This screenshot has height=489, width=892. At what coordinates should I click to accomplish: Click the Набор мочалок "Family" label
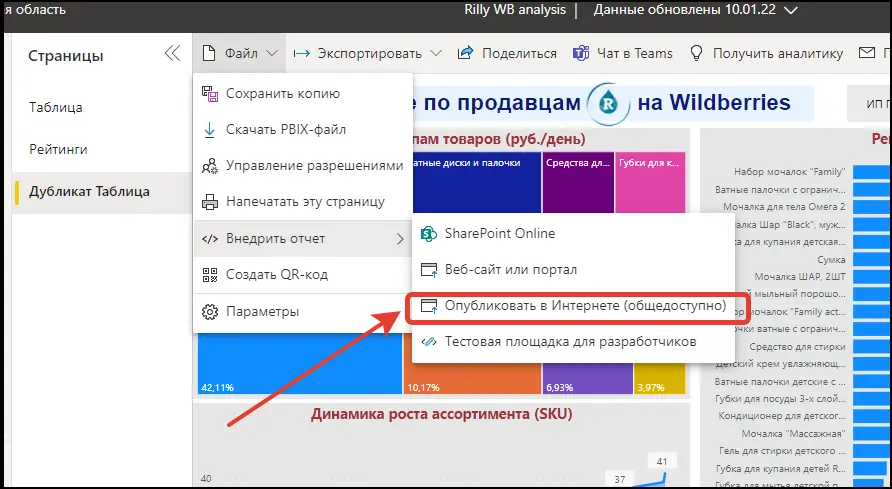(790, 172)
